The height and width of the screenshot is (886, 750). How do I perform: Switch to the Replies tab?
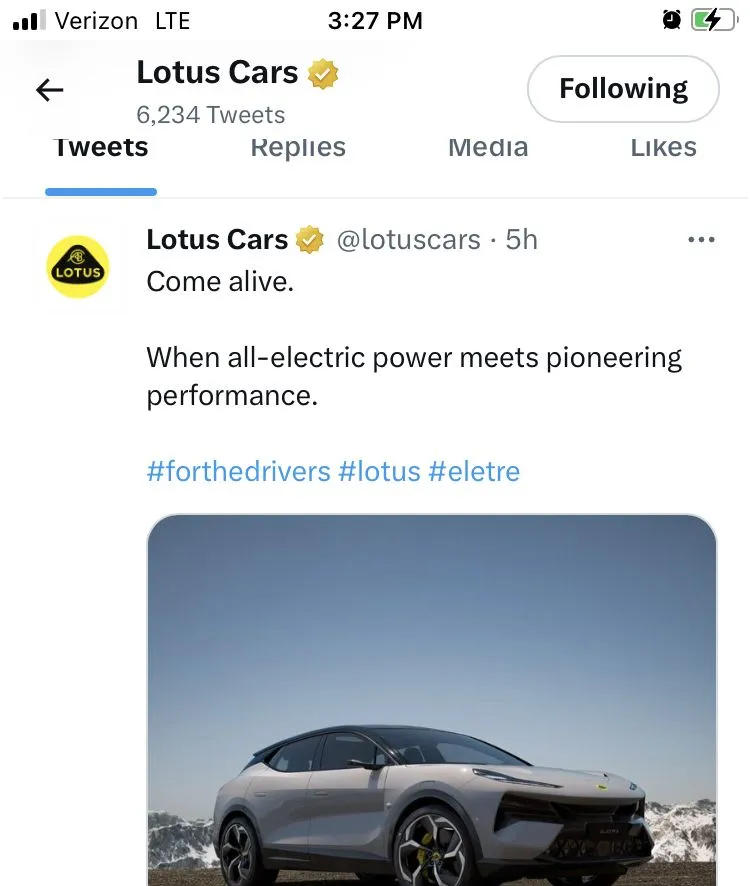(298, 148)
